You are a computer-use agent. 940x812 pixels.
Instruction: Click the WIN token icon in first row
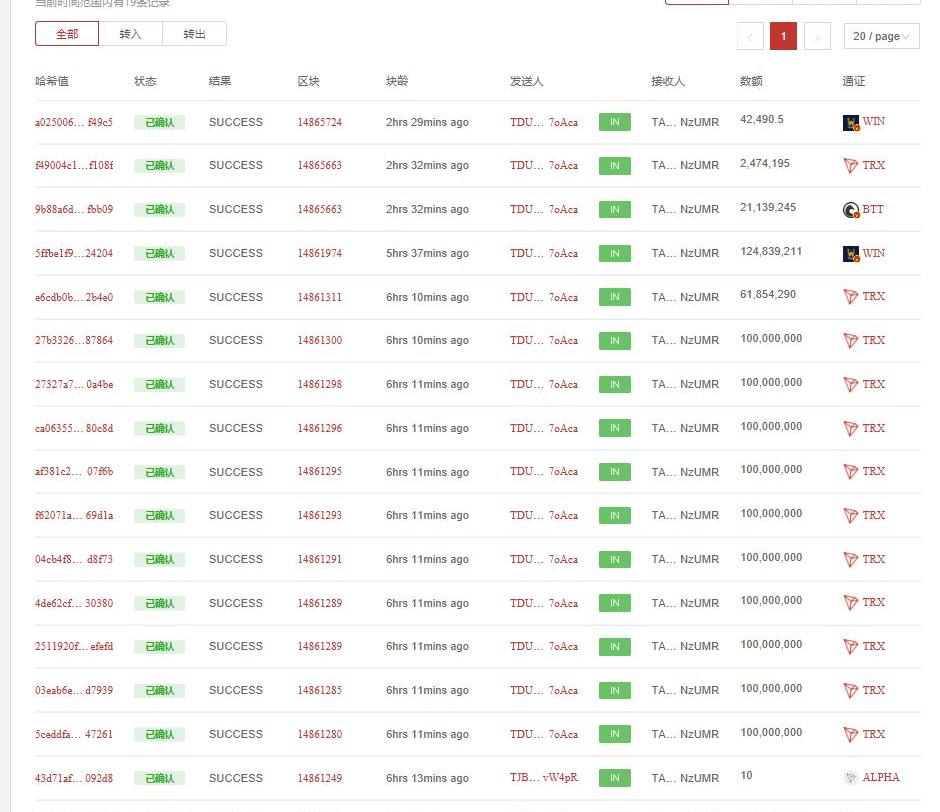pyautogui.click(x=851, y=123)
